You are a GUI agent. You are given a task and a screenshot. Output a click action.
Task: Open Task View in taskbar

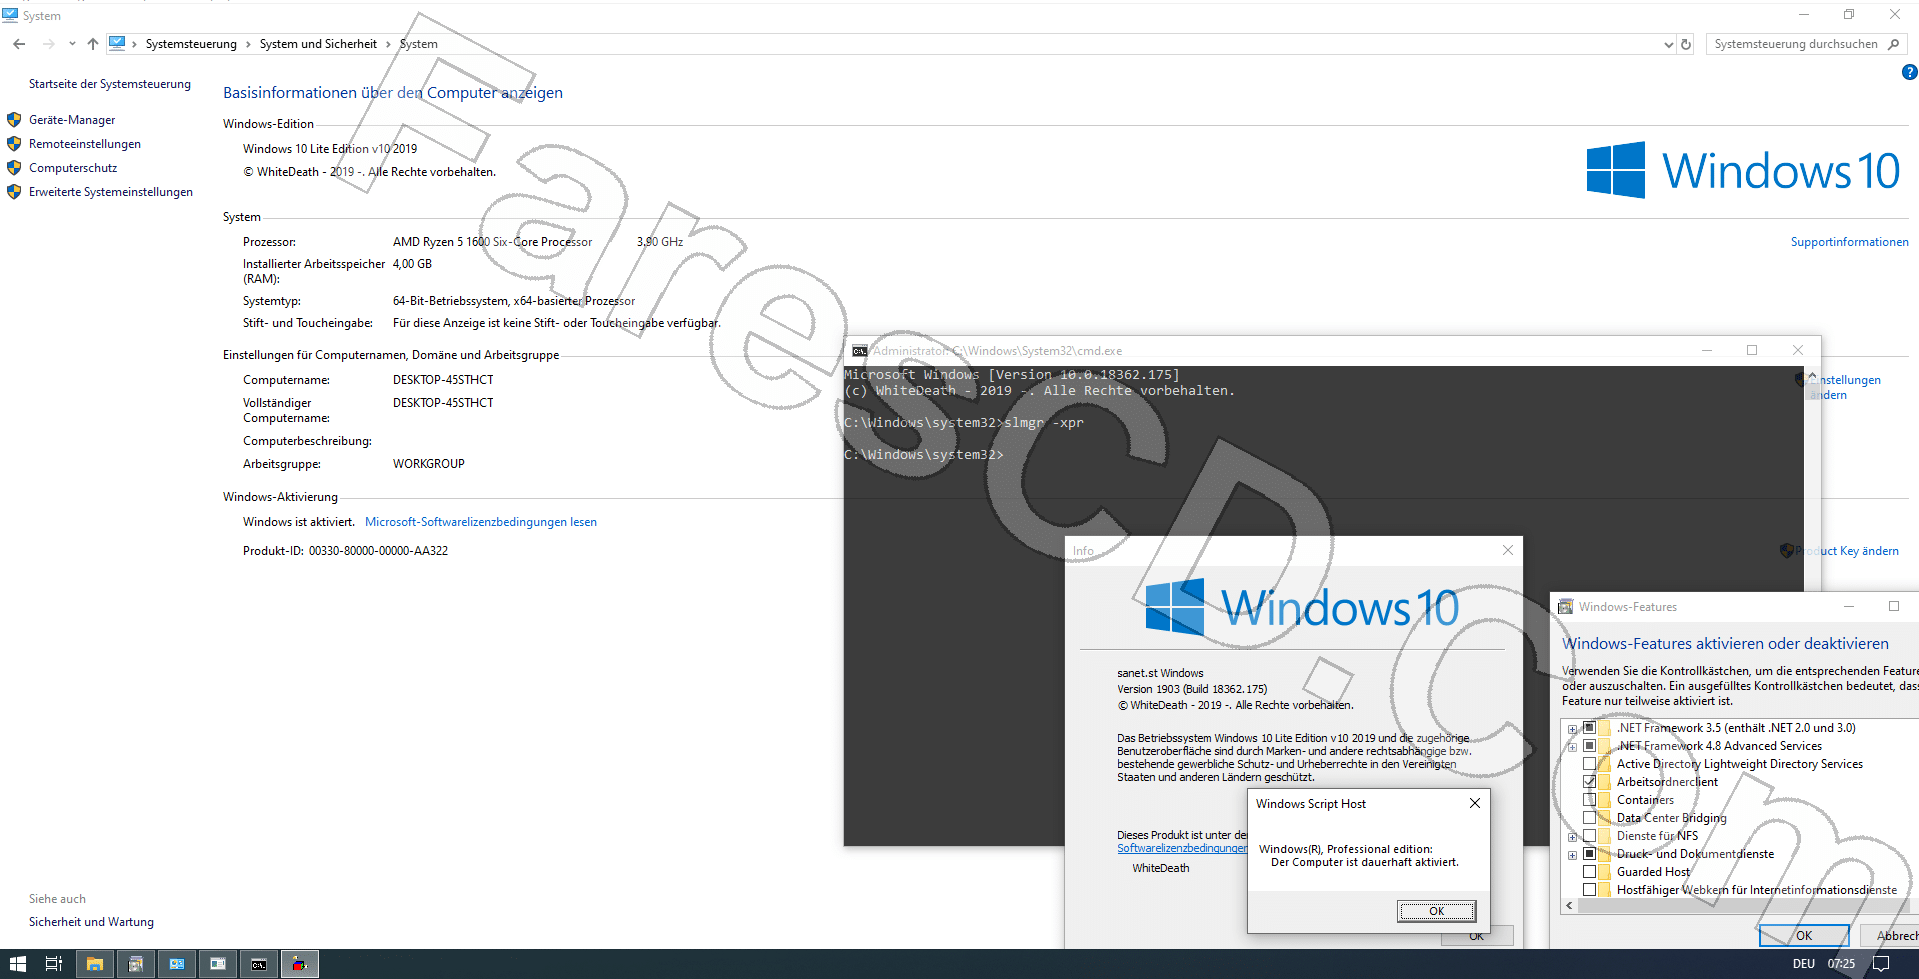(54, 964)
